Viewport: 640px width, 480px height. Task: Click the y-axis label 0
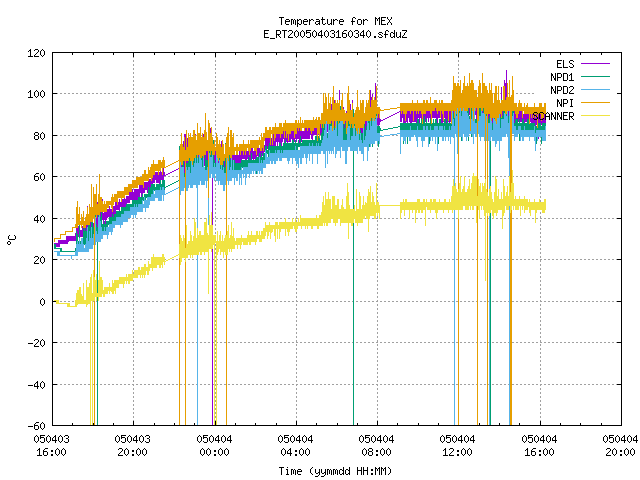pos(42,302)
